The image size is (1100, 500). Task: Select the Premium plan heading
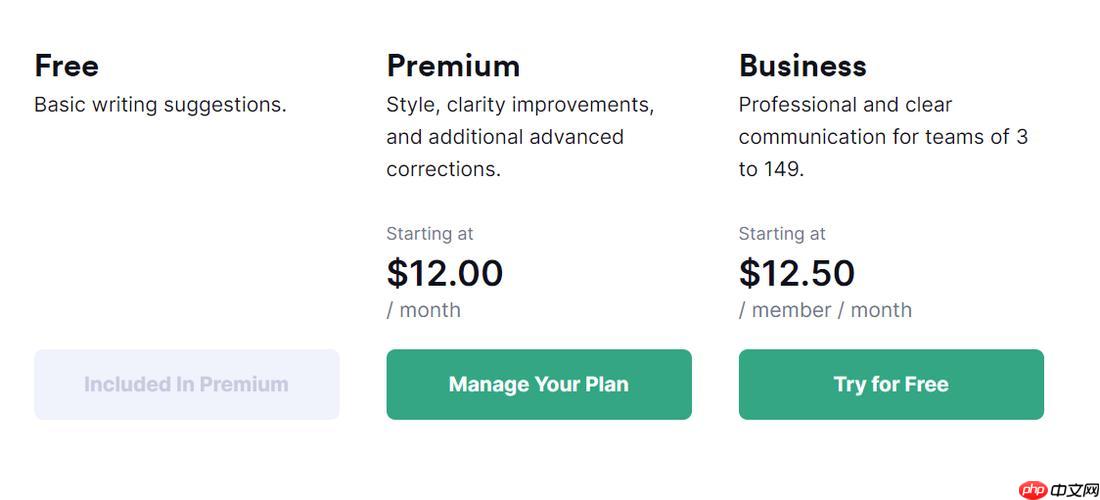[453, 66]
